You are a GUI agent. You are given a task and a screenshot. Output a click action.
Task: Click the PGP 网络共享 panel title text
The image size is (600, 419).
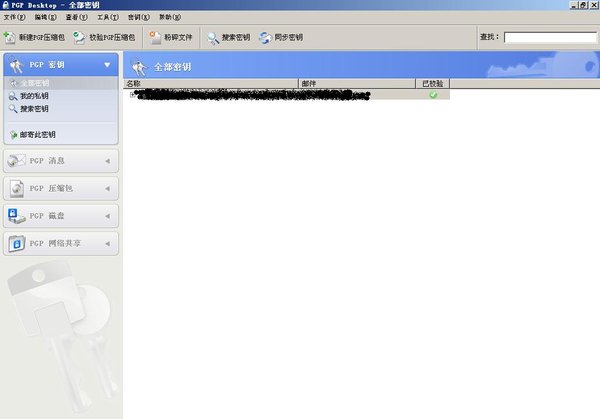(55, 243)
